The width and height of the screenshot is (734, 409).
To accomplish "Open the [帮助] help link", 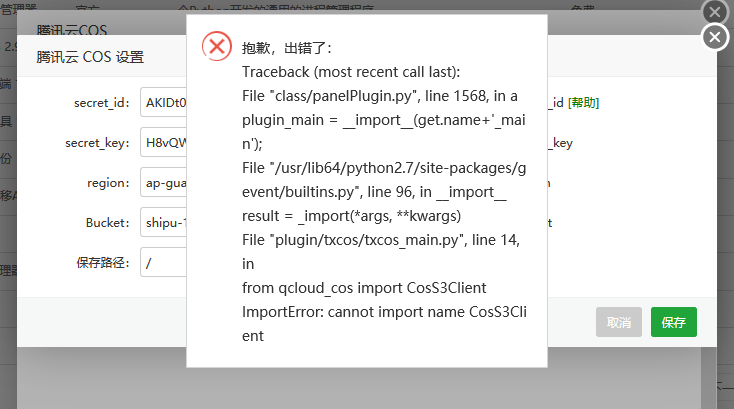I will point(583,102).
